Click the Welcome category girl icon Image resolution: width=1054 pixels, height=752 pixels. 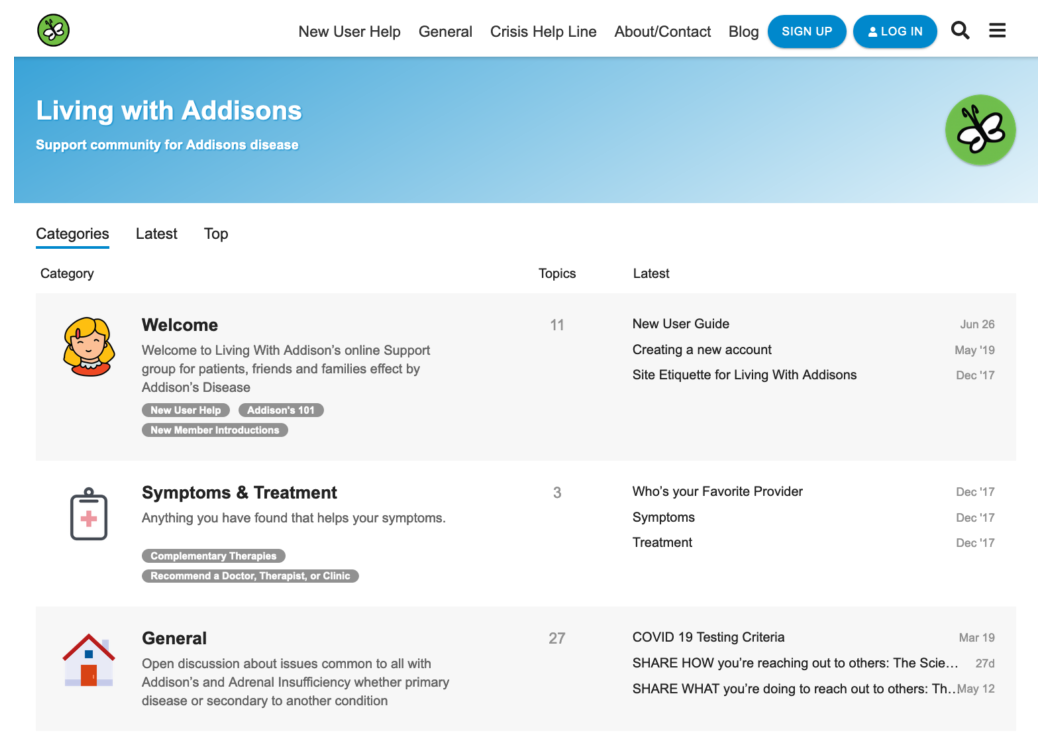click(x=89, y=347)
